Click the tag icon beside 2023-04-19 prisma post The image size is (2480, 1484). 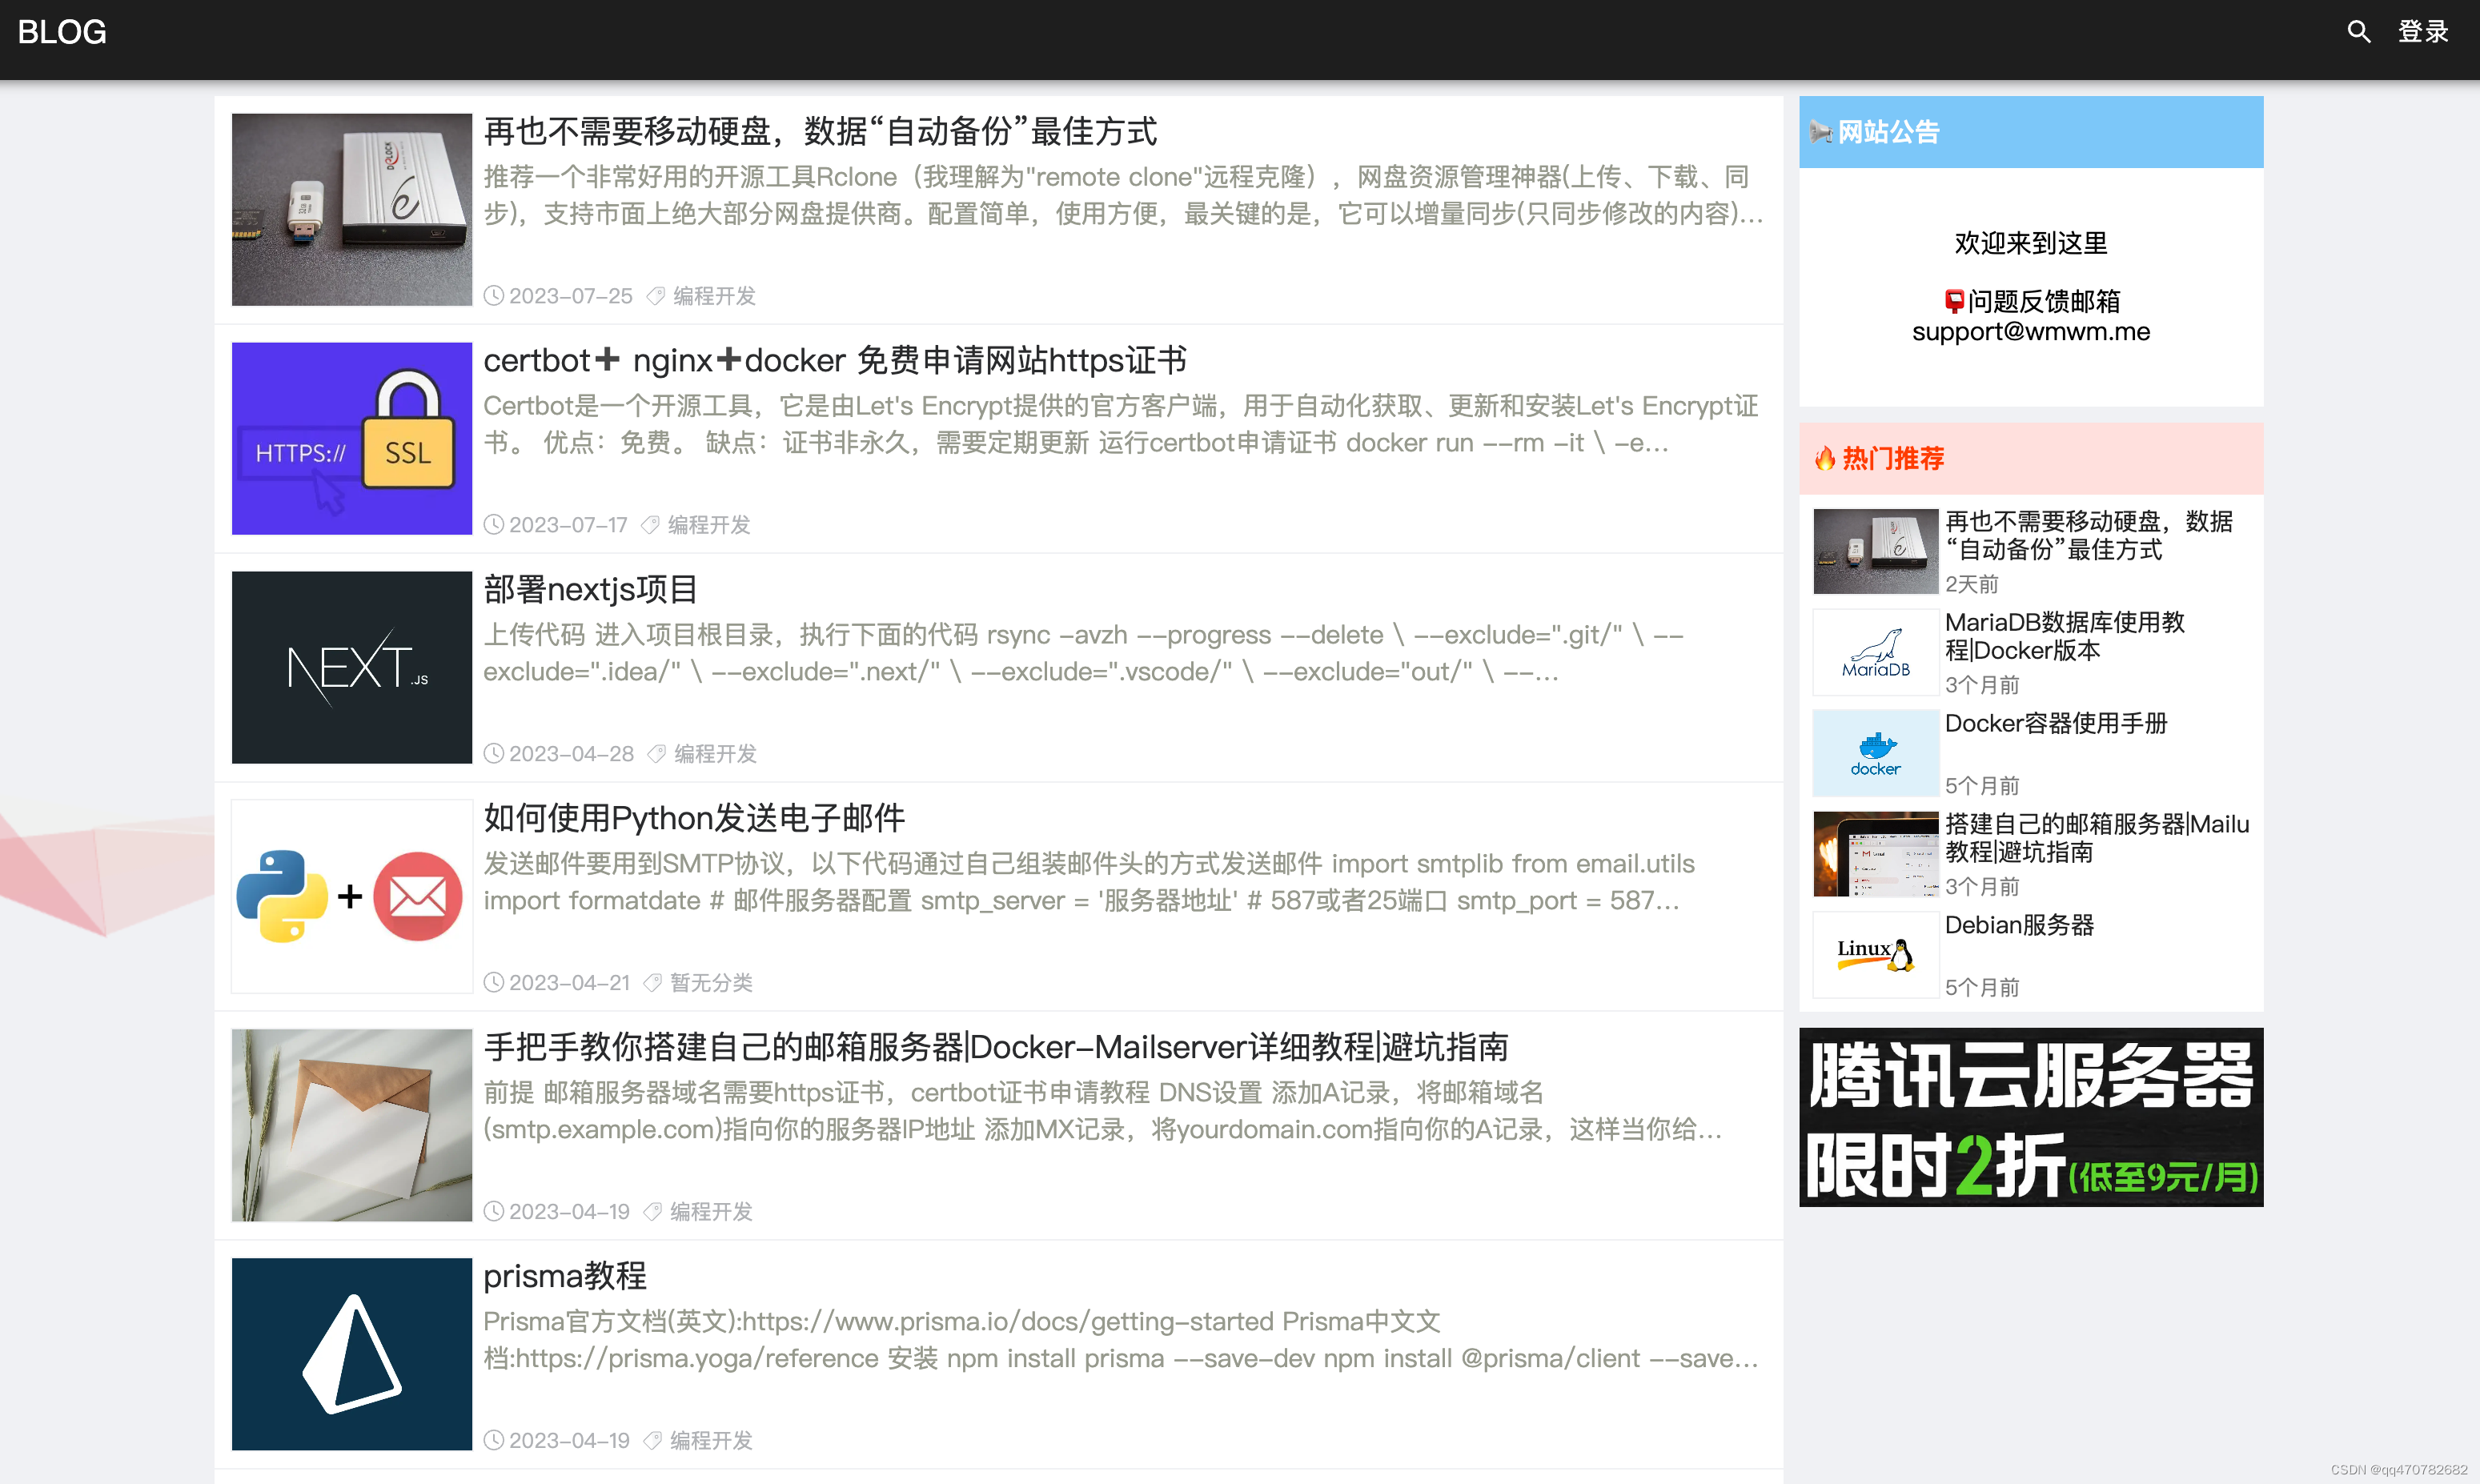[652, 1441]
